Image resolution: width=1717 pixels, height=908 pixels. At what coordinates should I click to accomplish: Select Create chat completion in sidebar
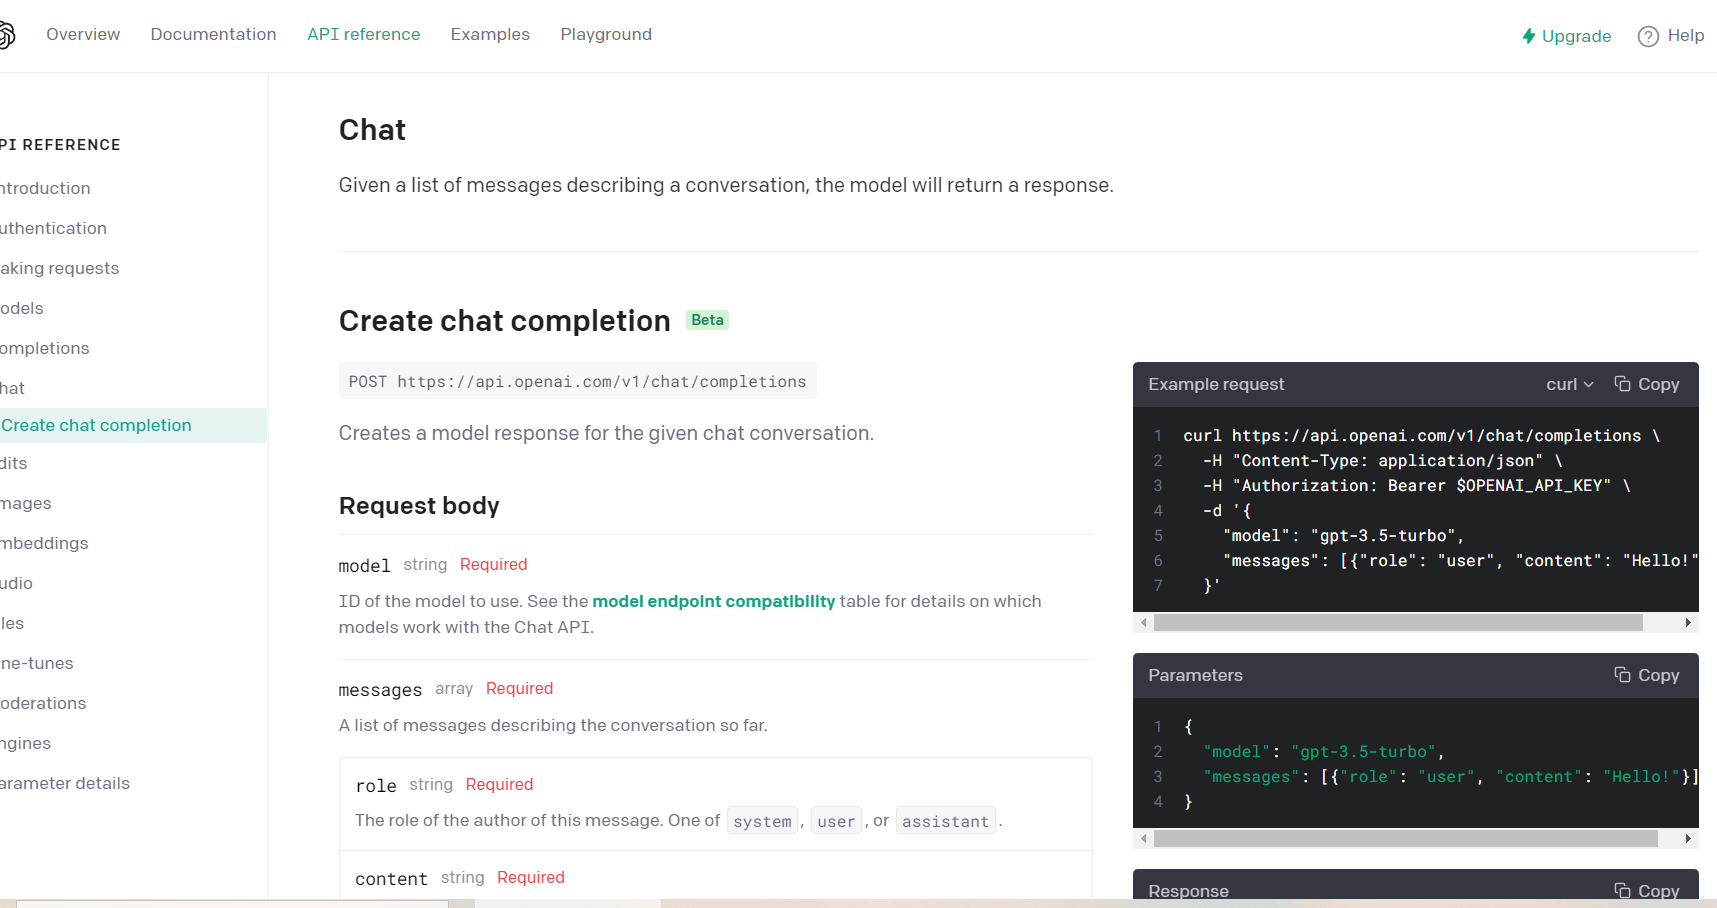[x=133, y=425]
